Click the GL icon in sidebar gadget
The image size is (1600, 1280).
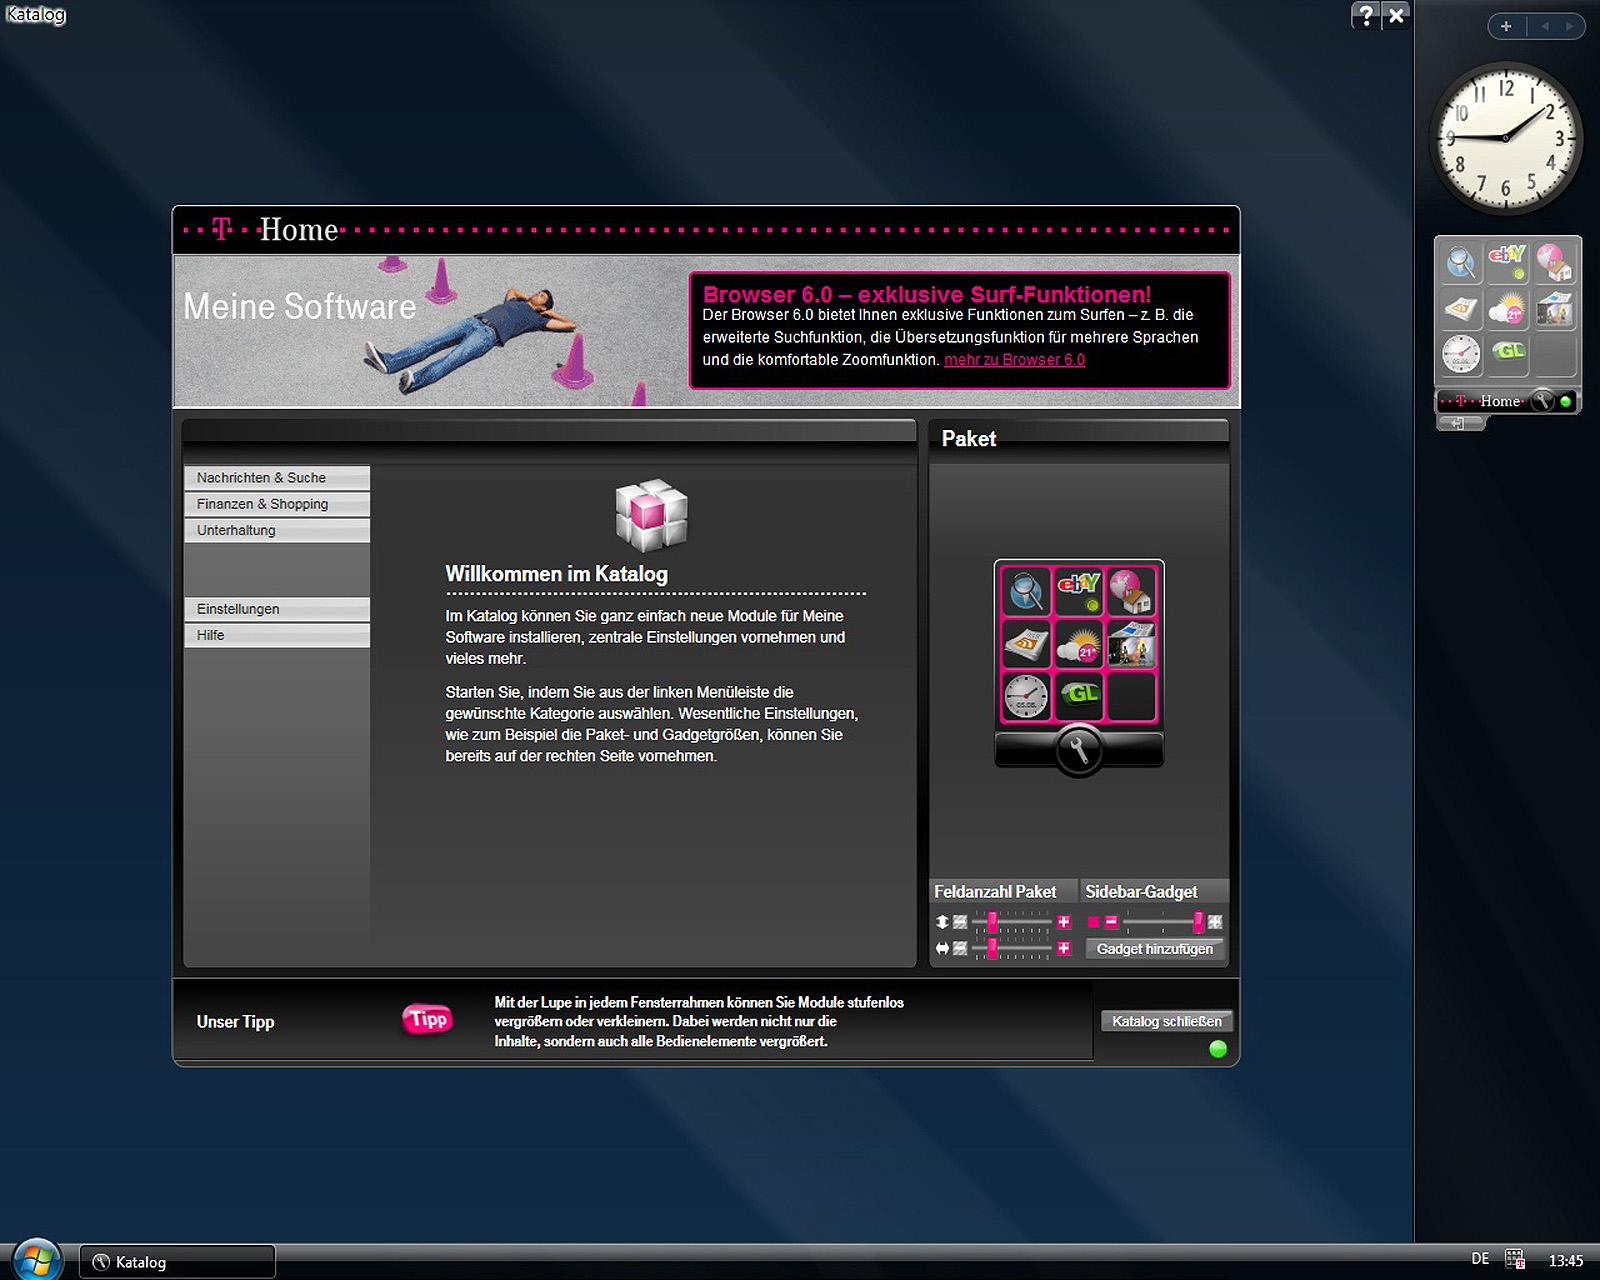point(1507,352)
